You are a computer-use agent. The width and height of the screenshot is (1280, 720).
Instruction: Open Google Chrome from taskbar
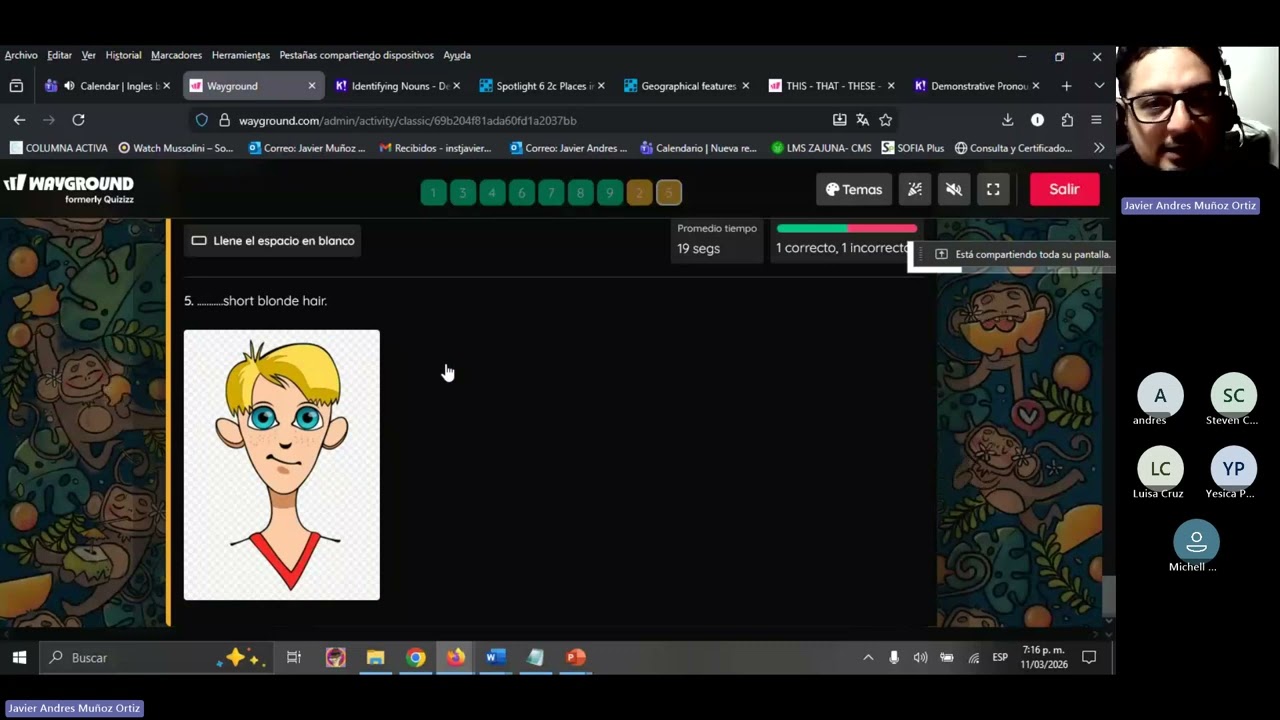415,657
